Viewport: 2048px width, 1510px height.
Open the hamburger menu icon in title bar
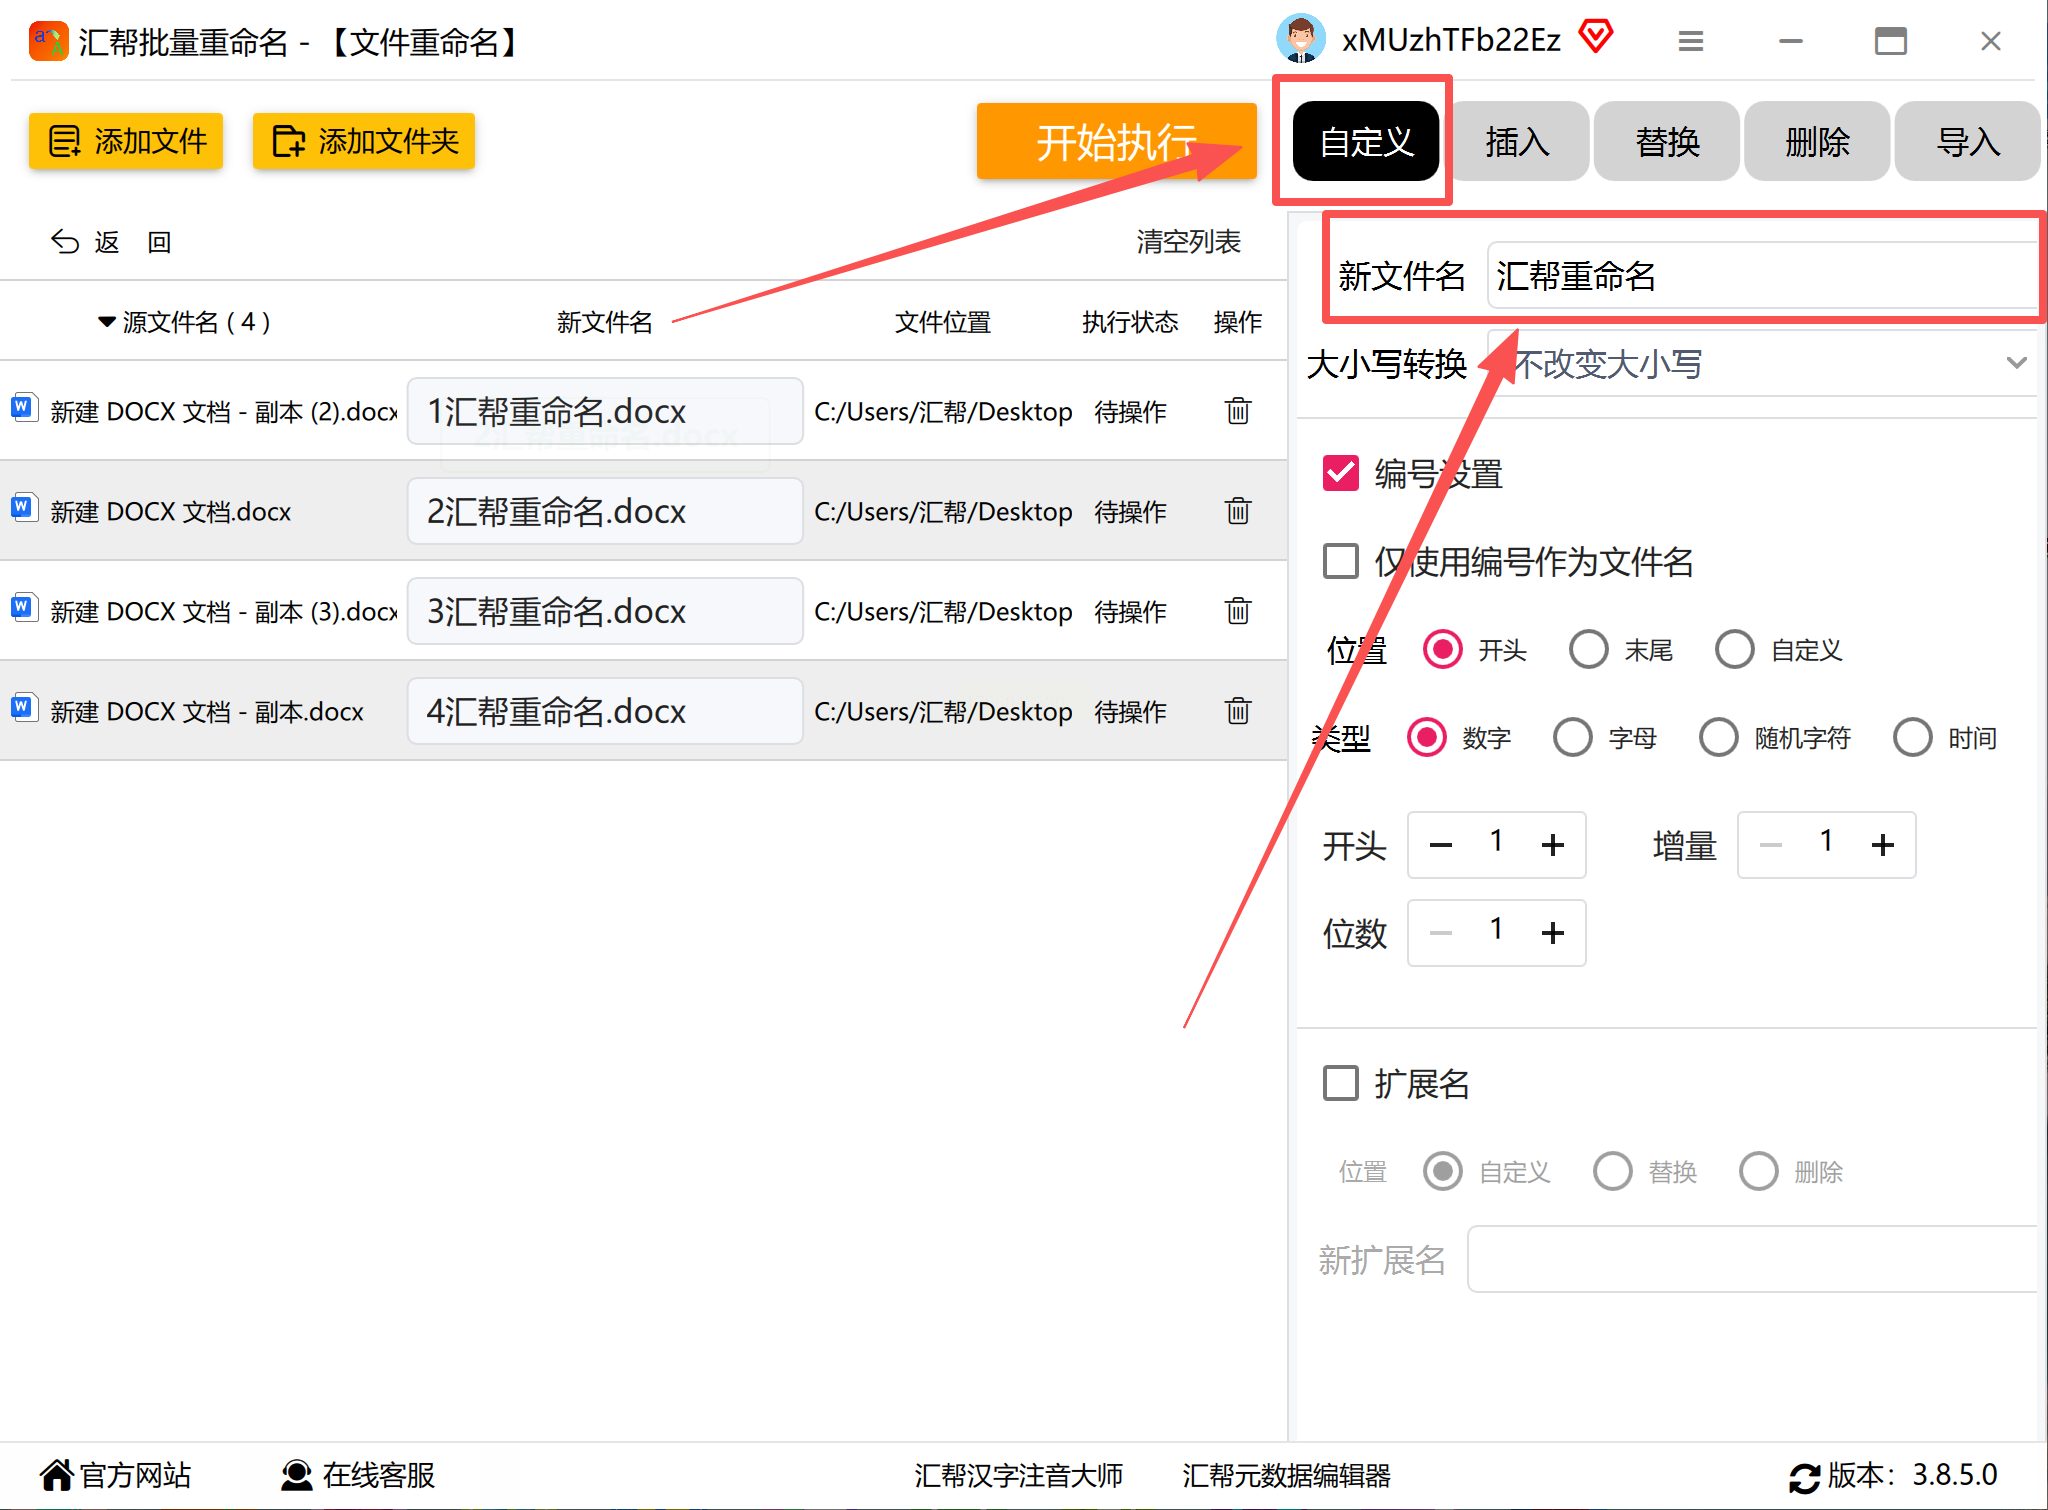click(1690, 41)
